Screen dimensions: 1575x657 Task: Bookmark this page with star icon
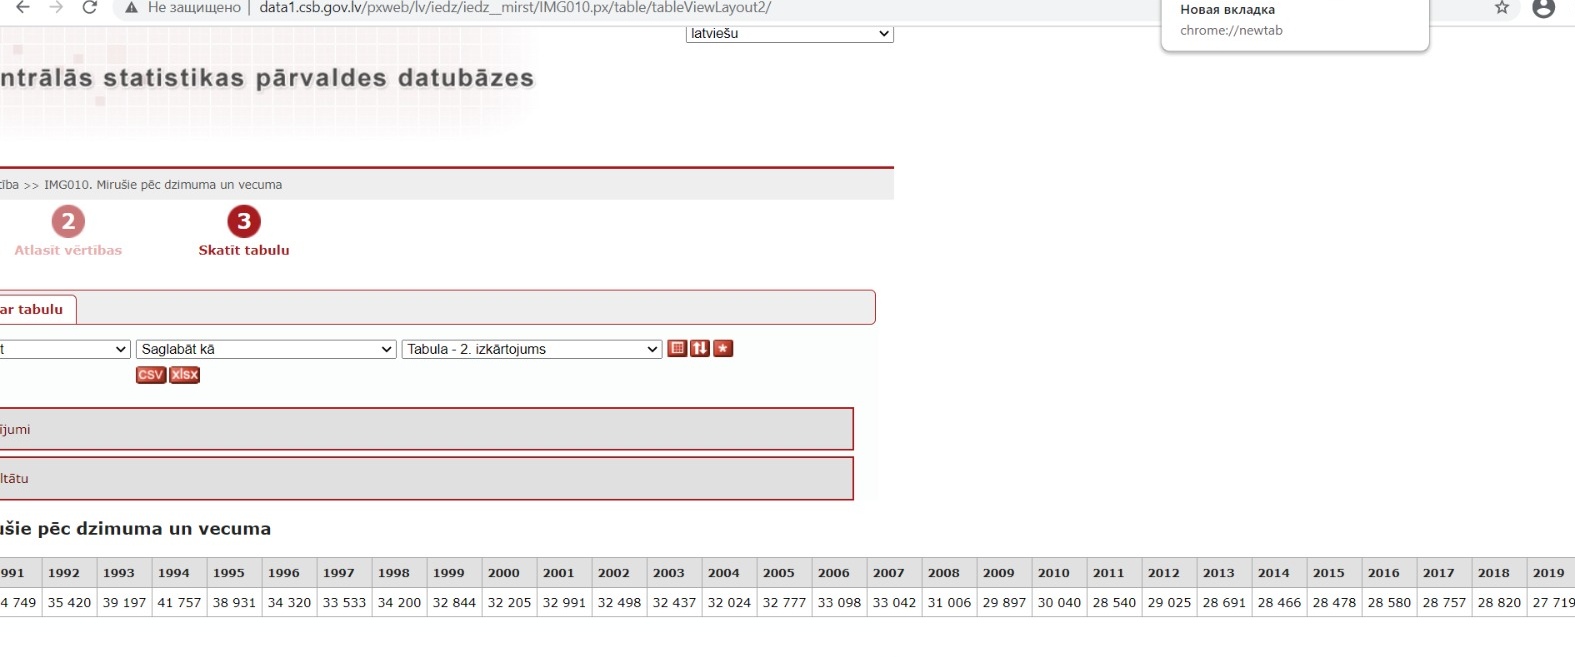click(x=1501, y=8)
